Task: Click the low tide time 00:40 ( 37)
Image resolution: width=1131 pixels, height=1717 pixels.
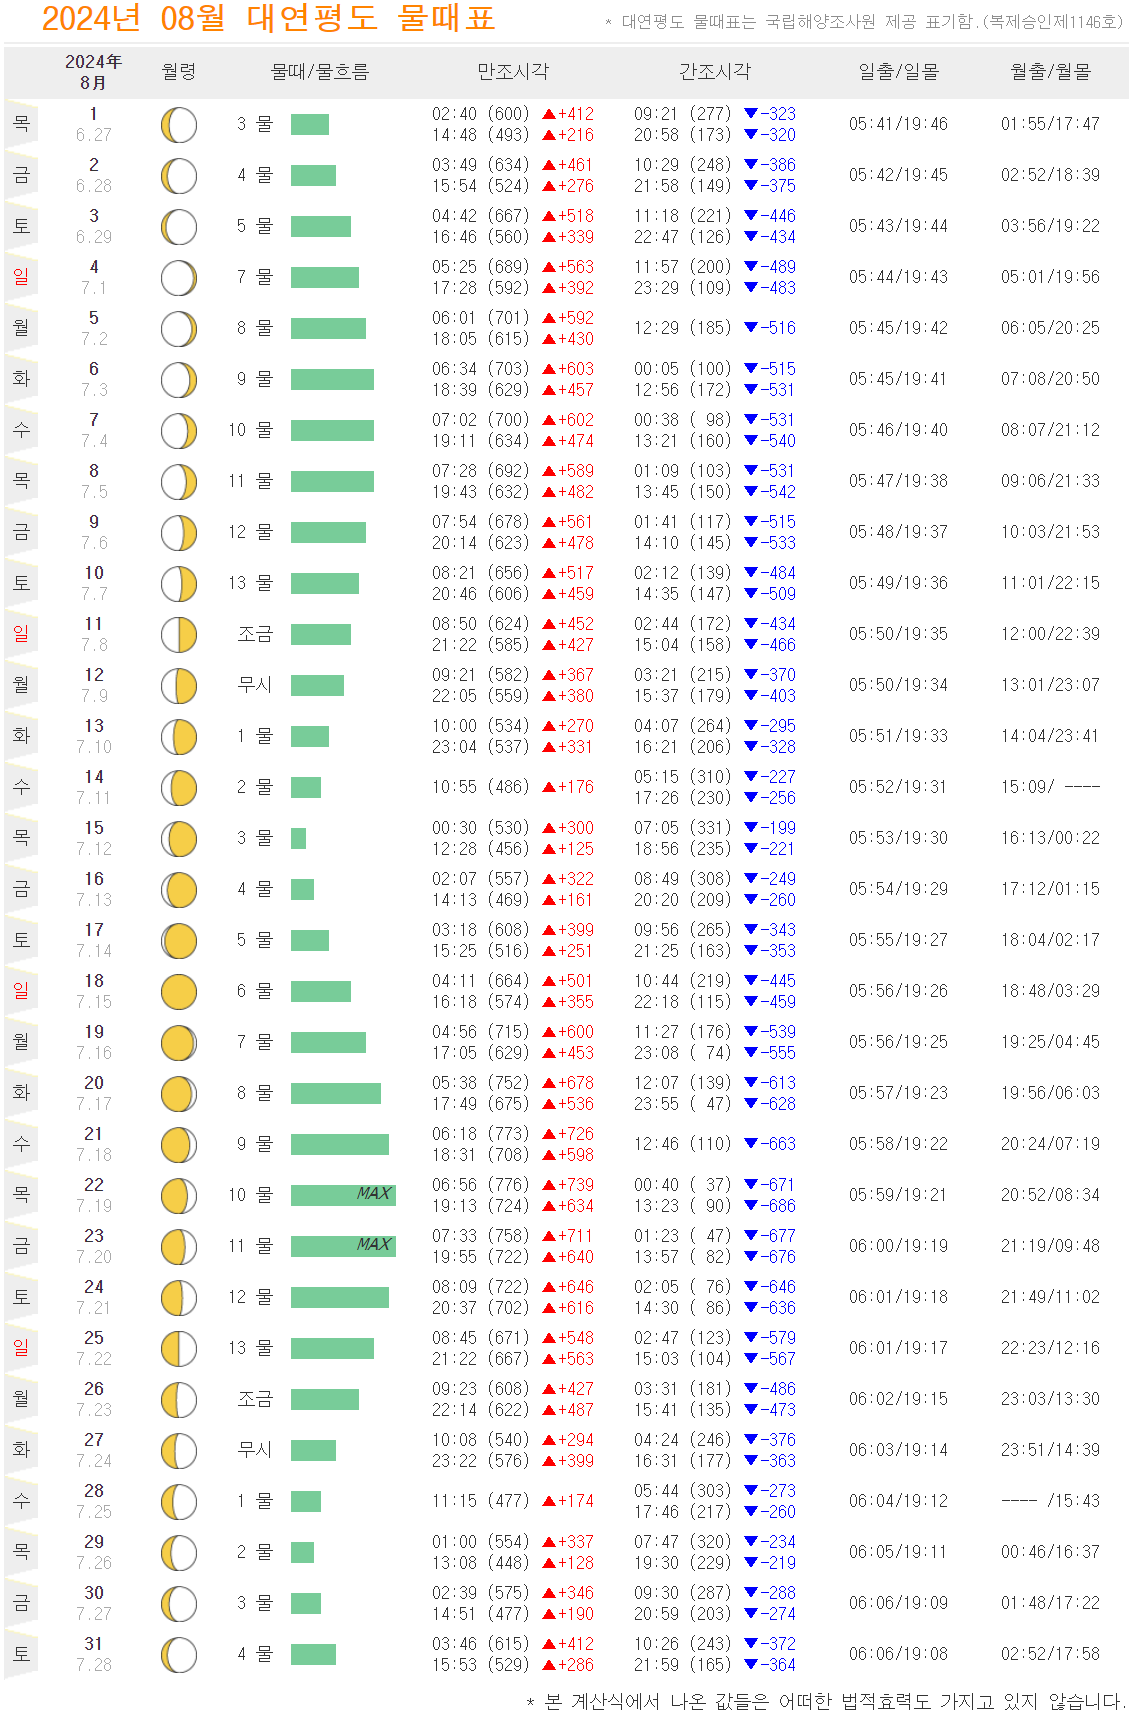Action: 682,1185
